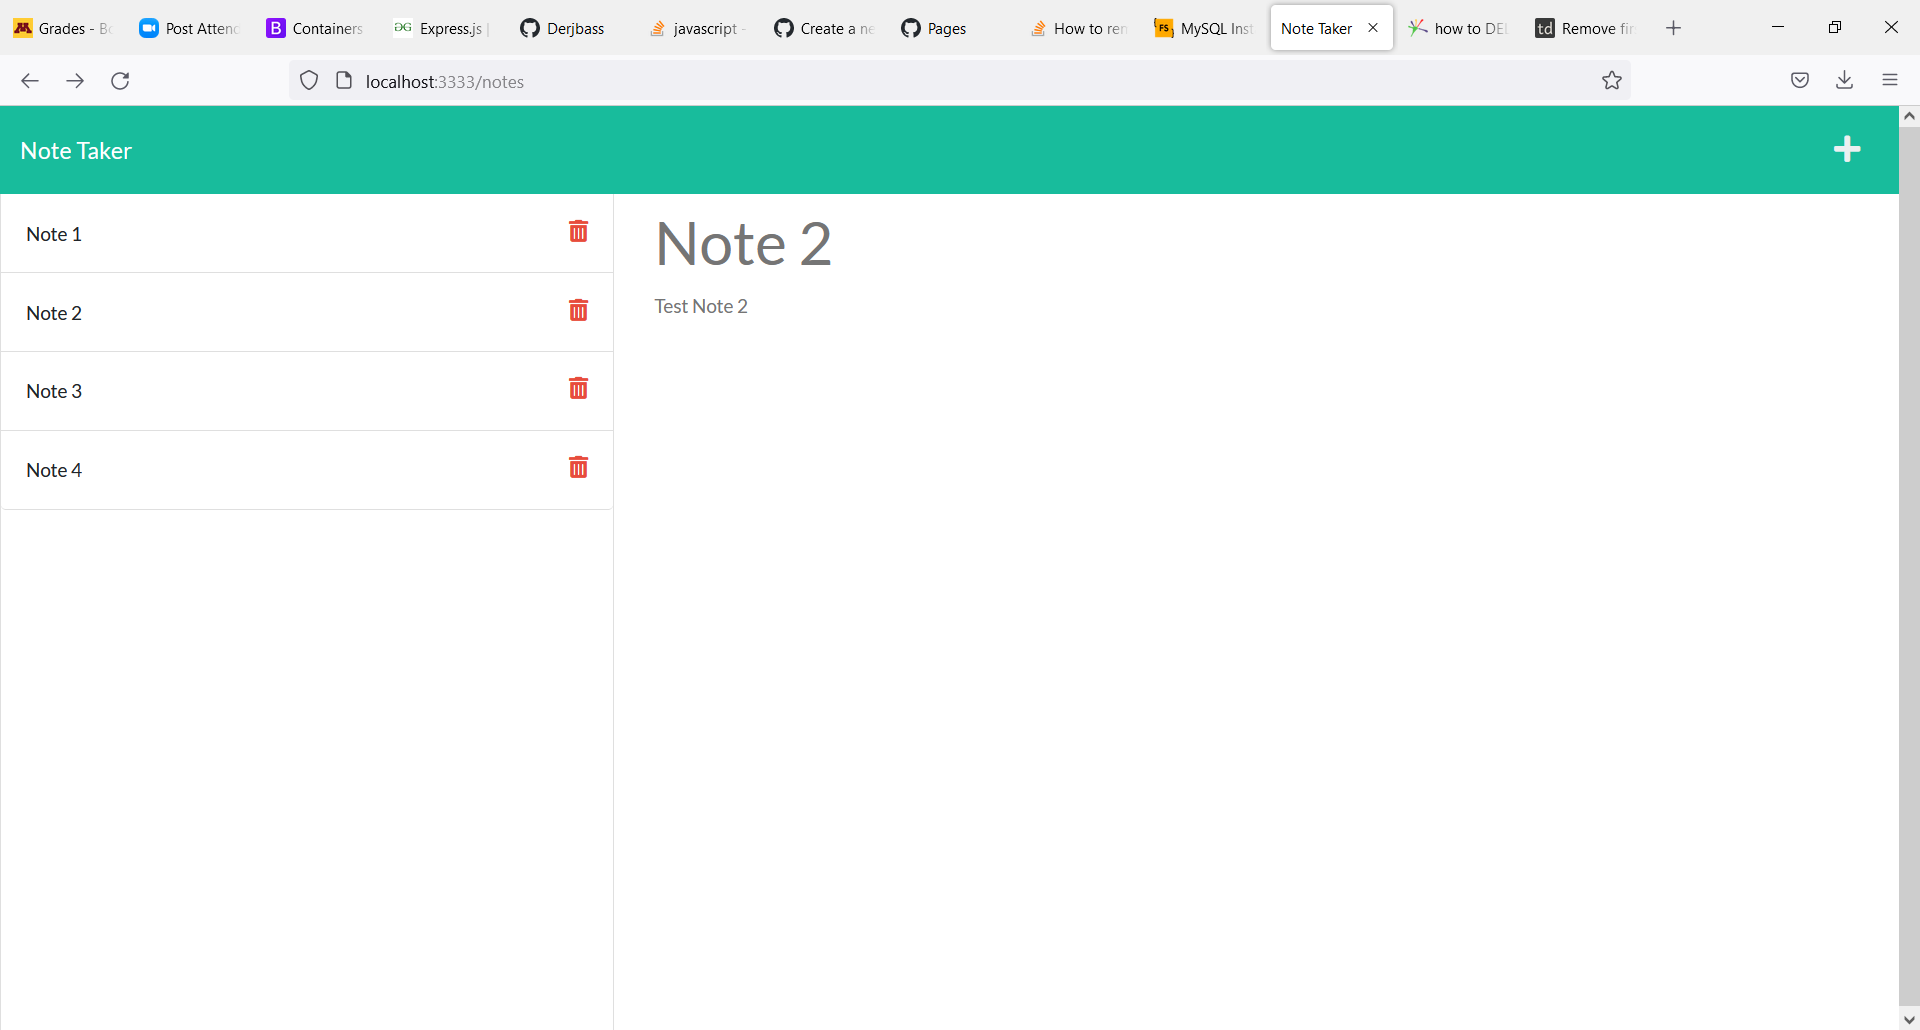Screen dimensions: 1920x1030
Task: Open the Firefox application menu
Action: click(x=1890, y=80)
